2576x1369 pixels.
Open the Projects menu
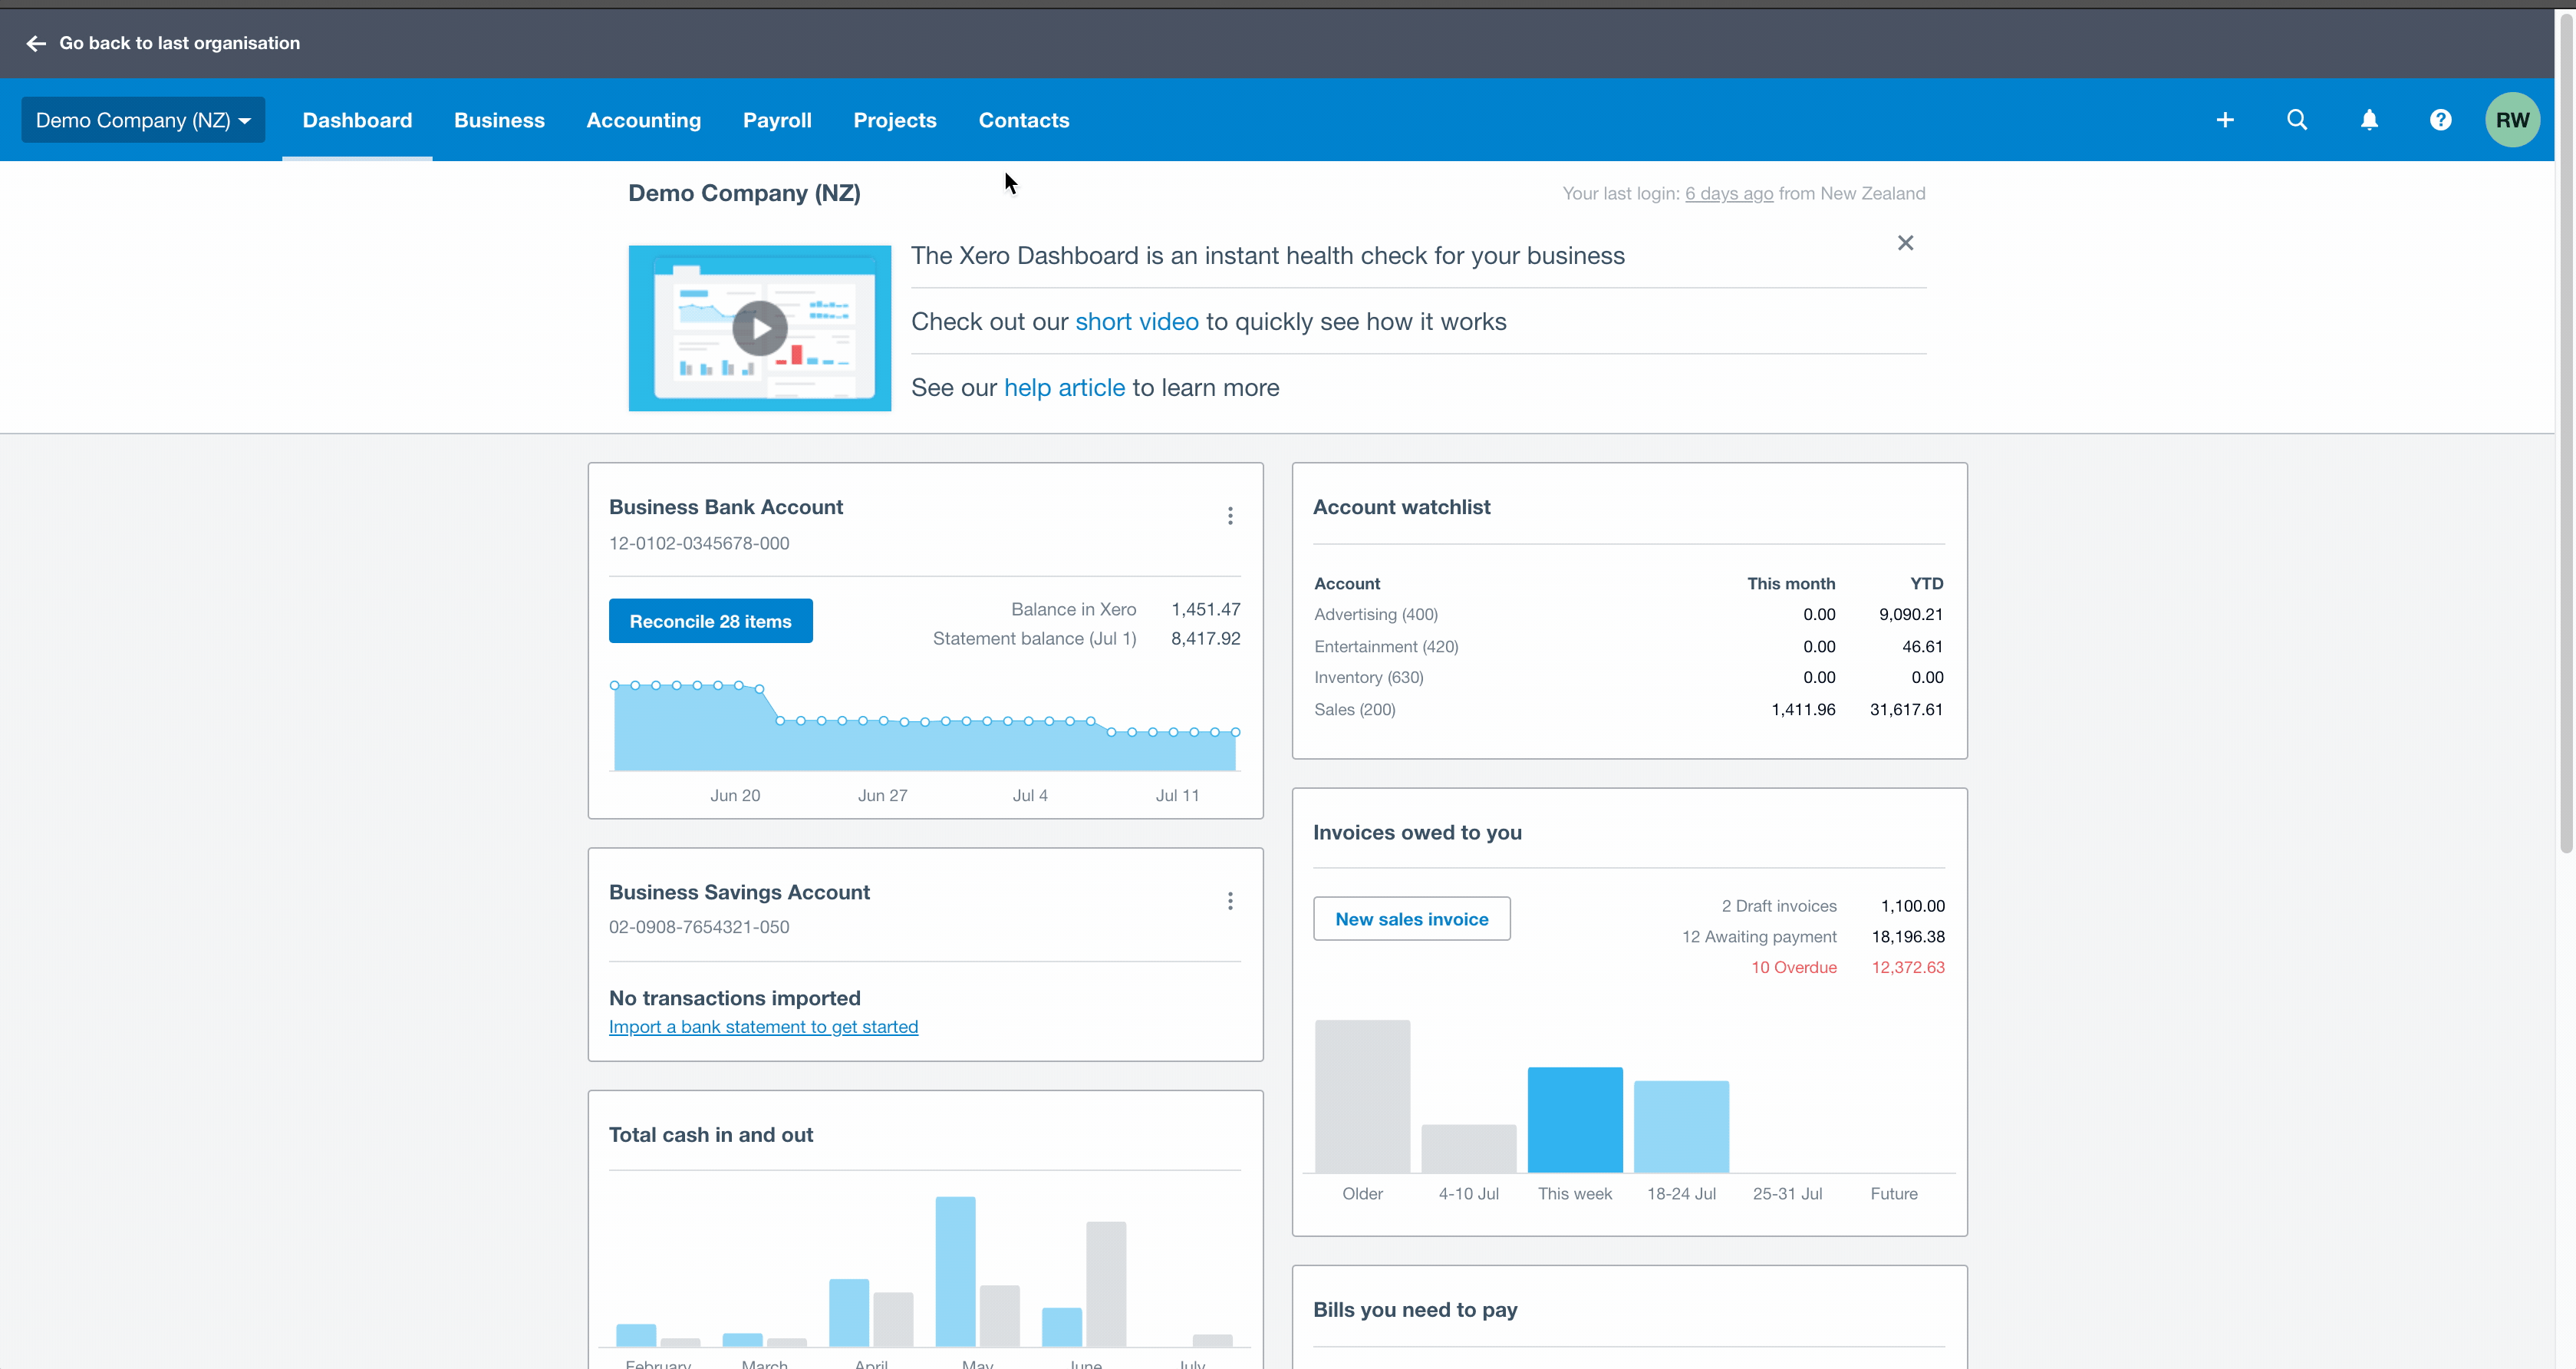coord(895,120)
